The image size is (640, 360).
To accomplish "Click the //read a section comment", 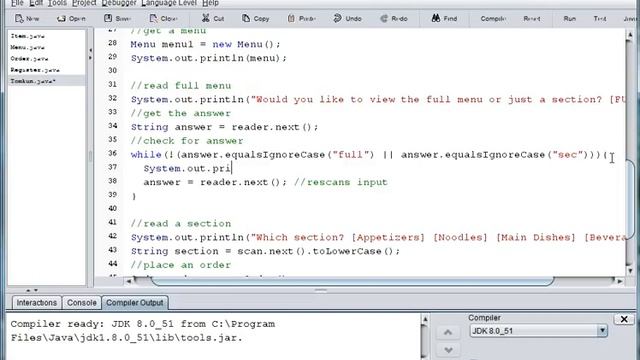I will point(181,224).
